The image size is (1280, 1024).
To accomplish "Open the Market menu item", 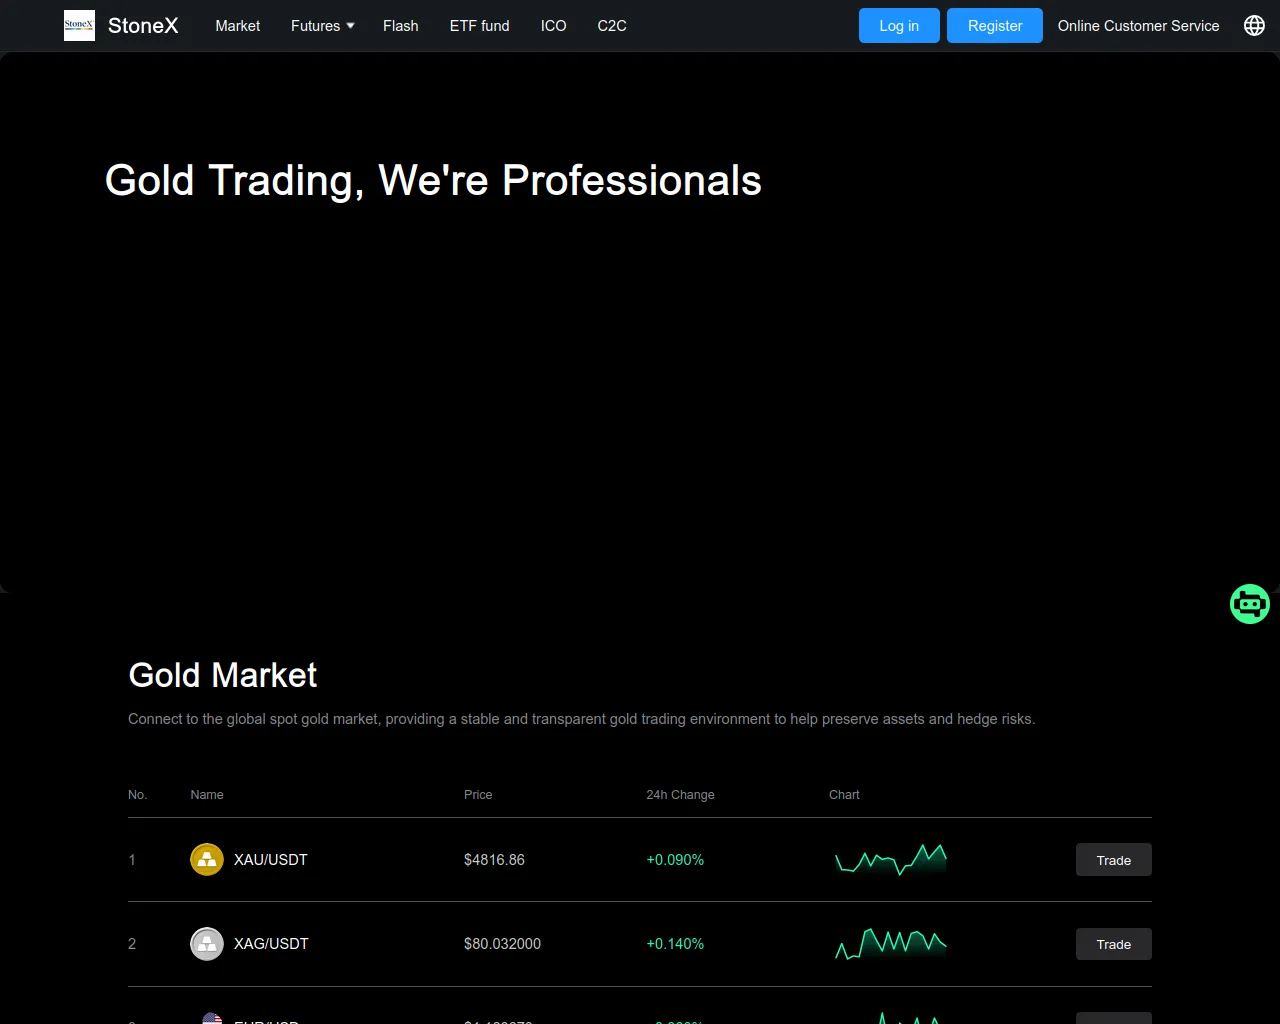I will [x=238, y=26].
